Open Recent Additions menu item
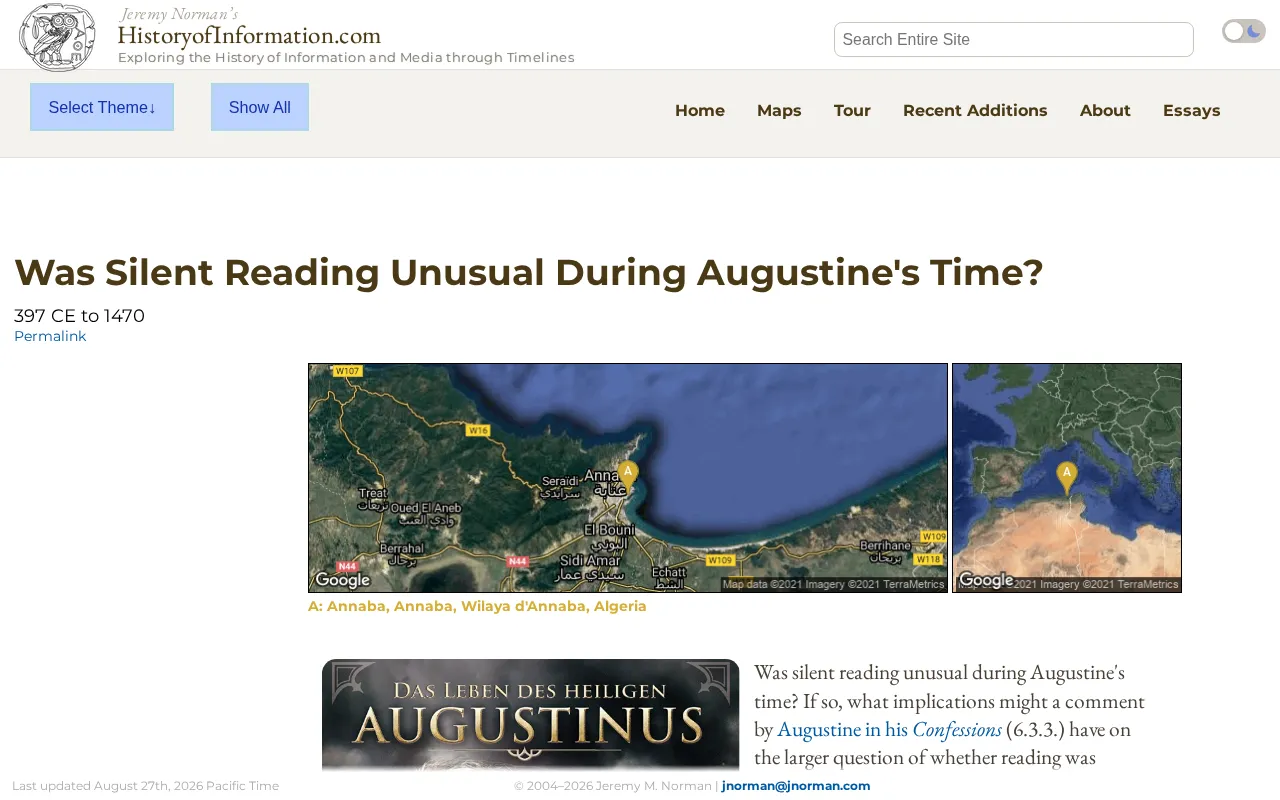 [975, 111]
